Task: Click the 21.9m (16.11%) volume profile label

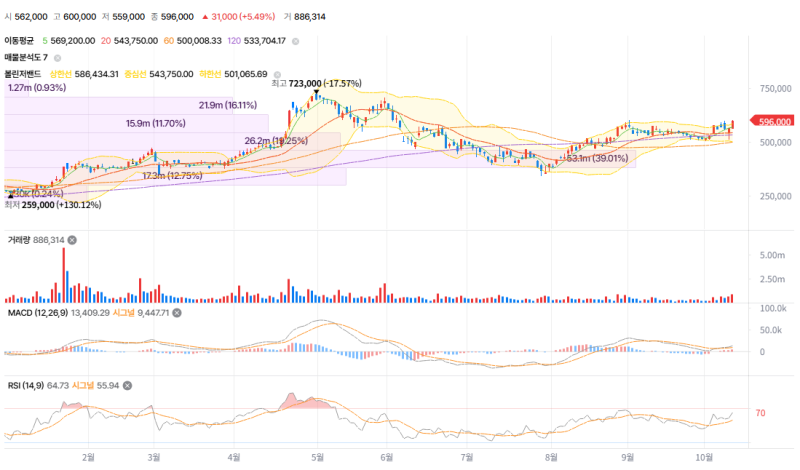Action: pos(228,105)
